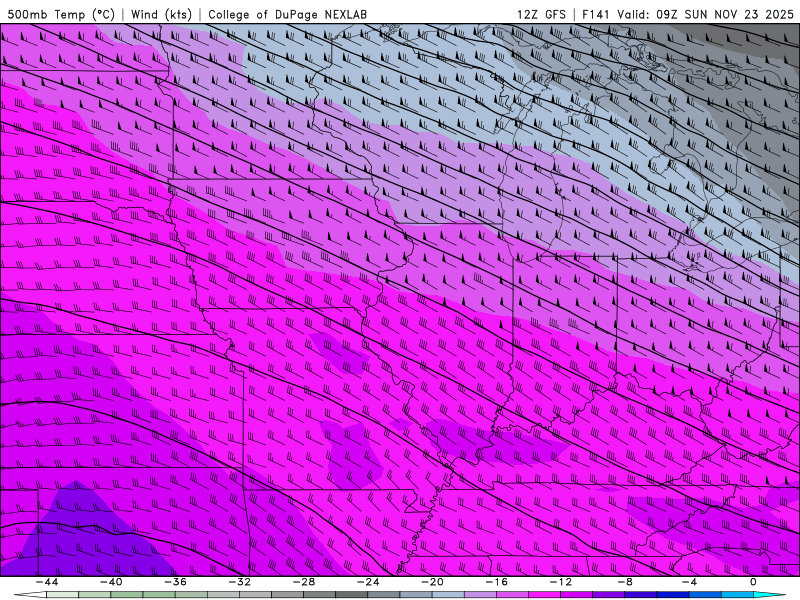Click the "12Z GFS" model run label
The image size is (800, 600).
tap(541, 14)
